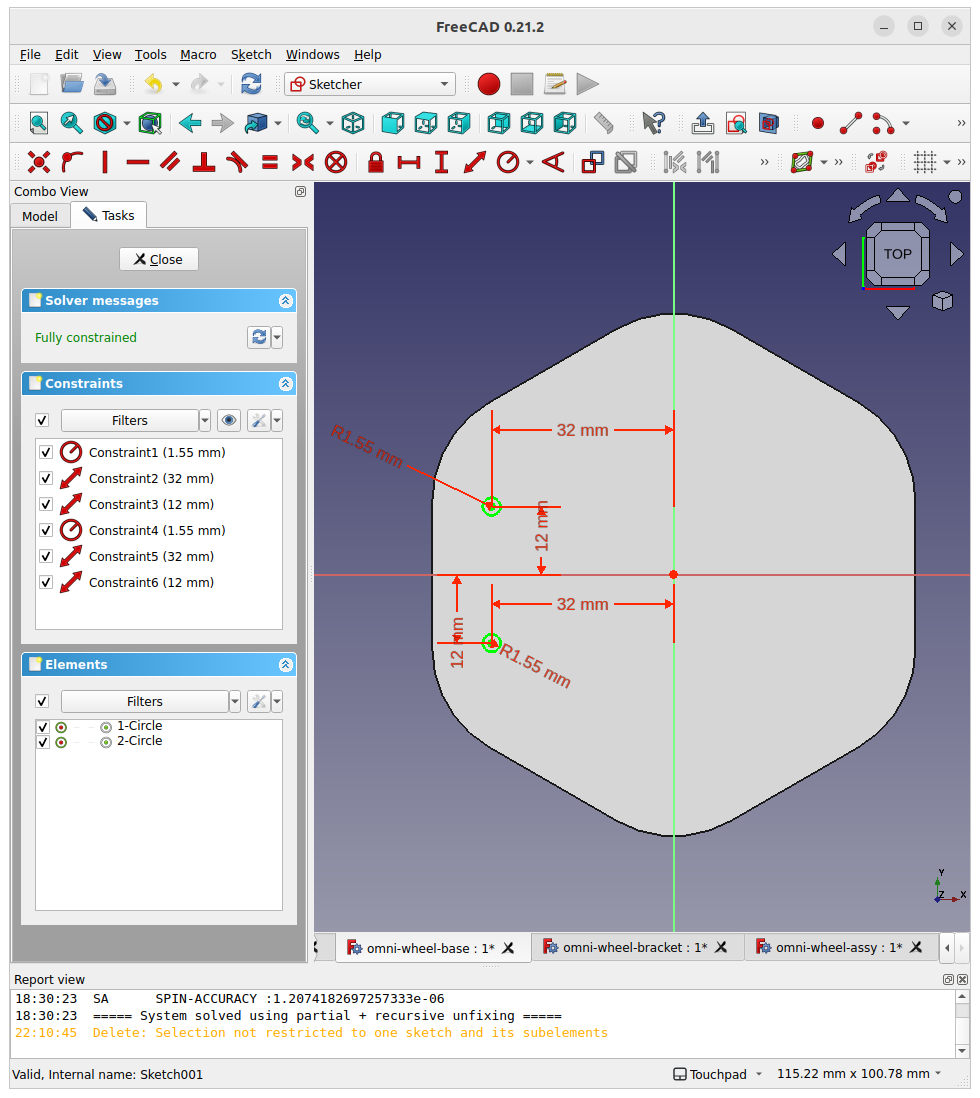Screen dimensions: 980x1098
Task: Toggle the checkbox beside 2-Circle element
Action: pos(43,742)
